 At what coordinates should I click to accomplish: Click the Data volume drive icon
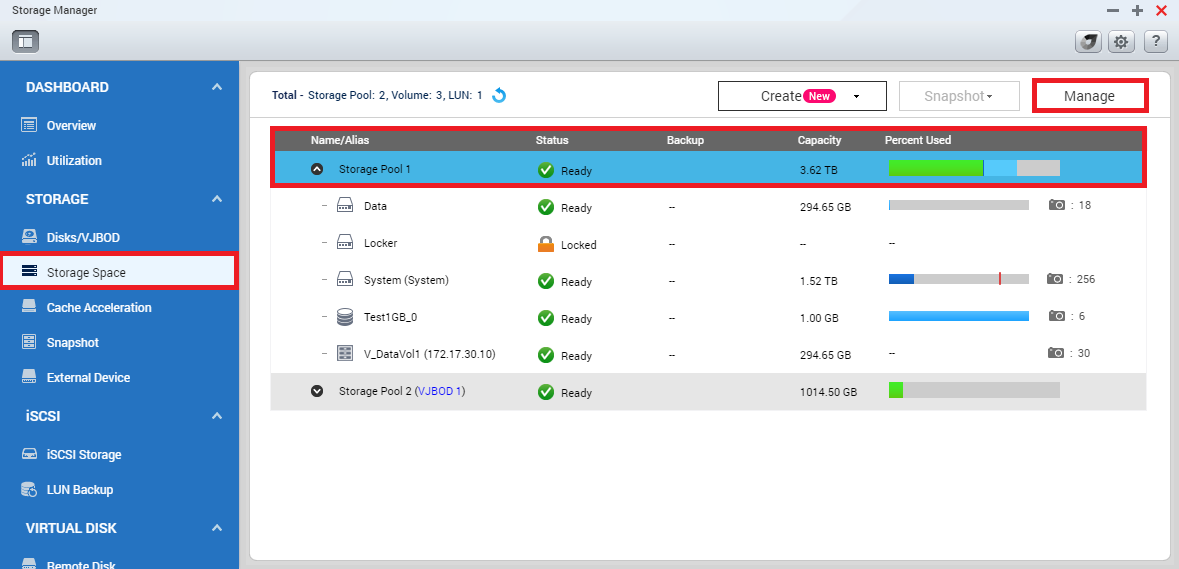coord(344,205)
